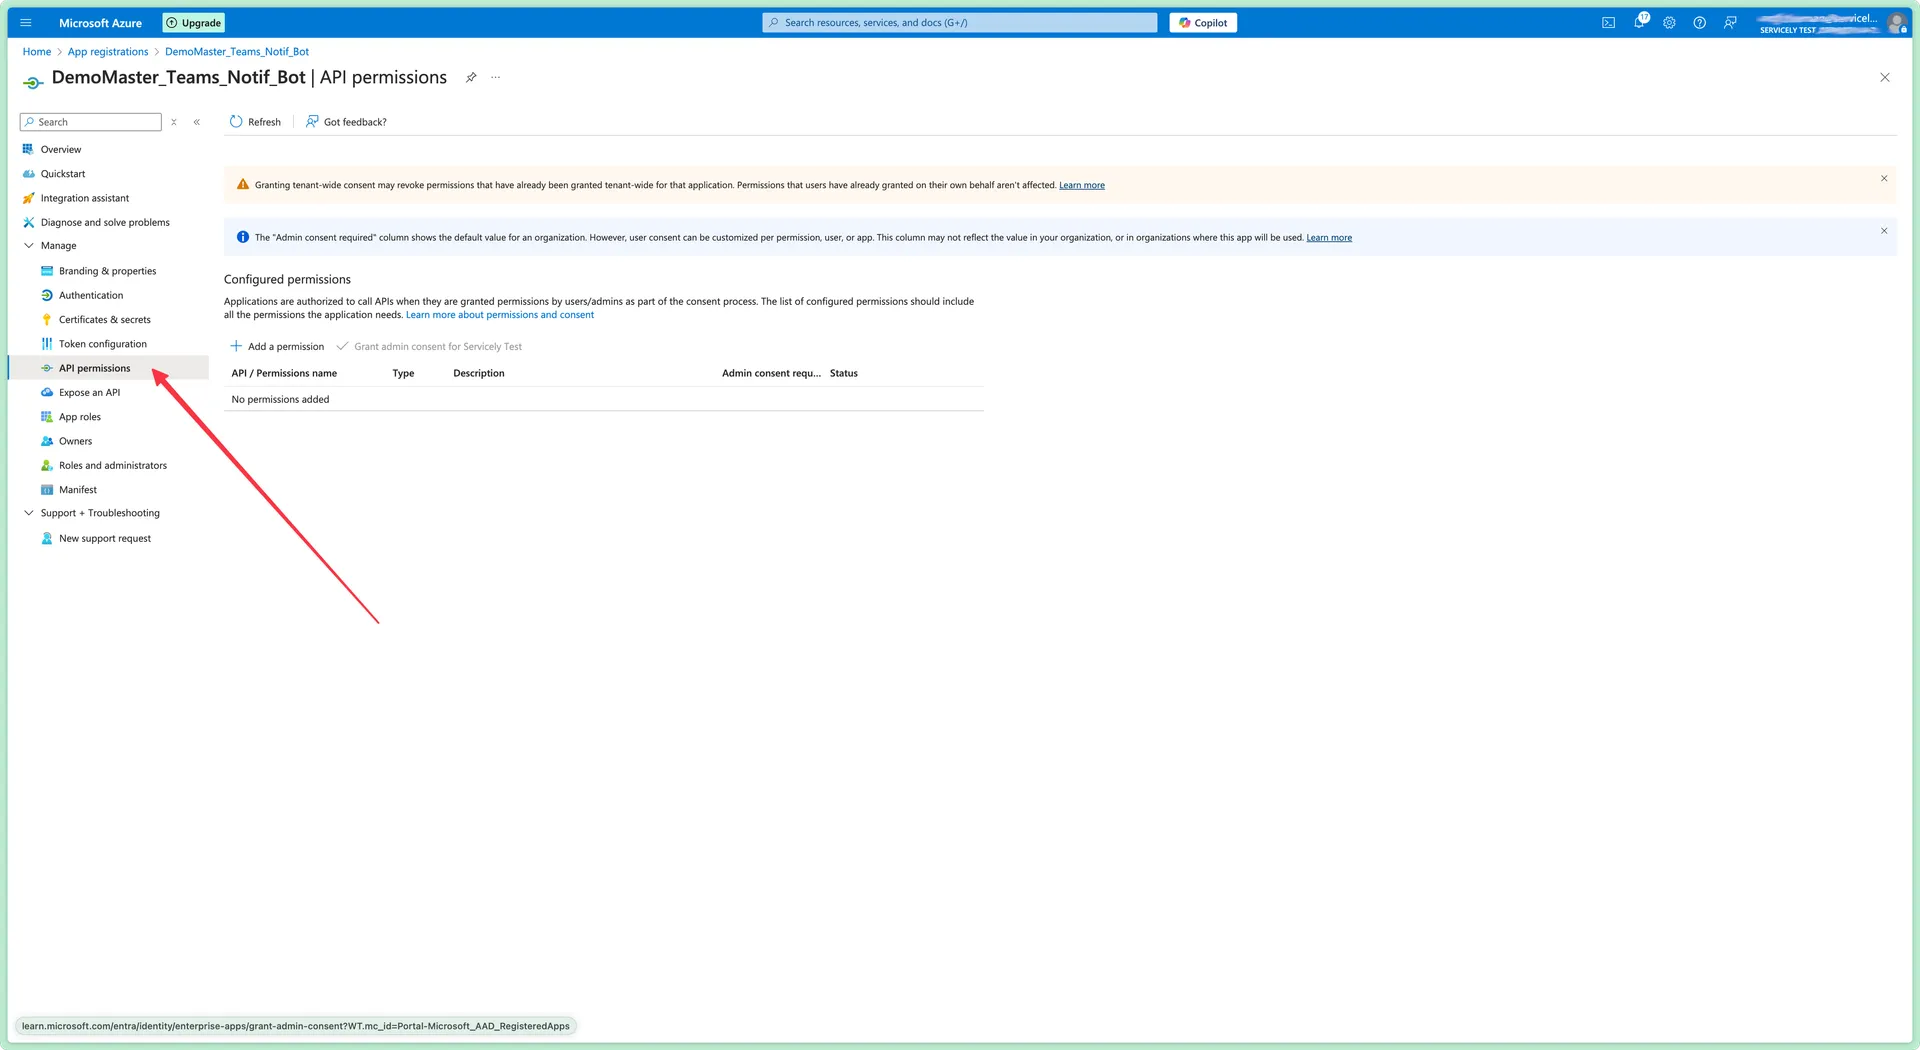1920x1050 pixels.
Task: Click Add a permission
Action: [x=277, y=346]
